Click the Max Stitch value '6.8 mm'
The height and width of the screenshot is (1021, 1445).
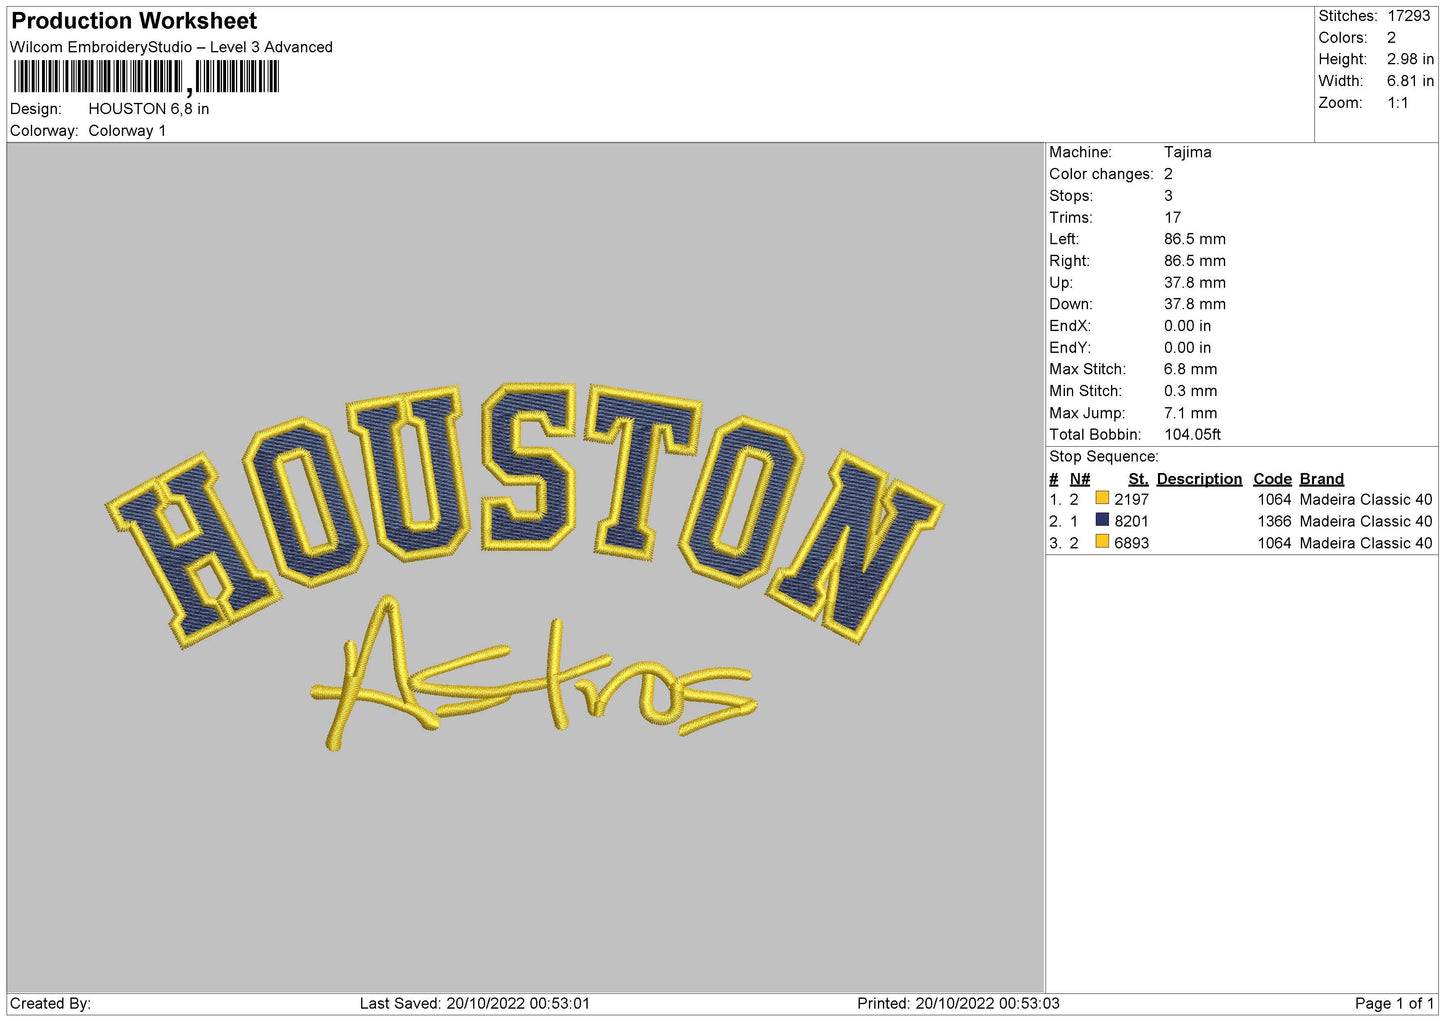(x=1191, y=369)
